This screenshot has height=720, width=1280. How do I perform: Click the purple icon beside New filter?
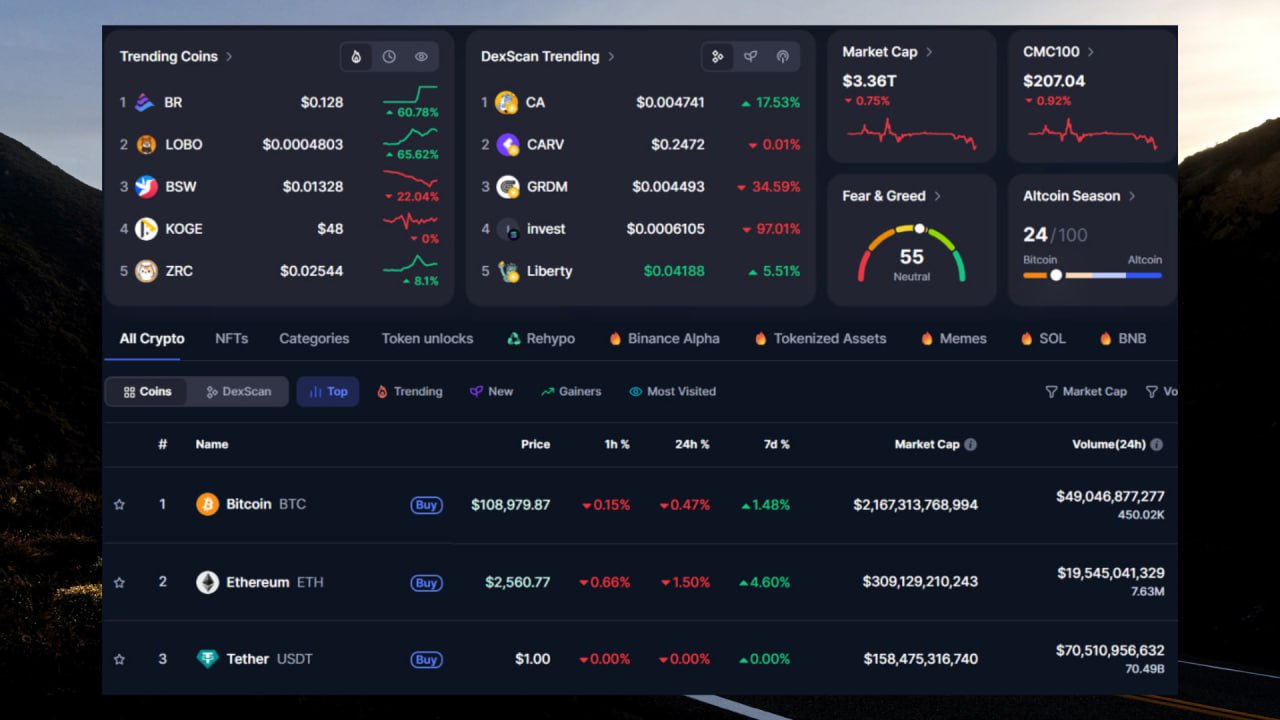476,391
